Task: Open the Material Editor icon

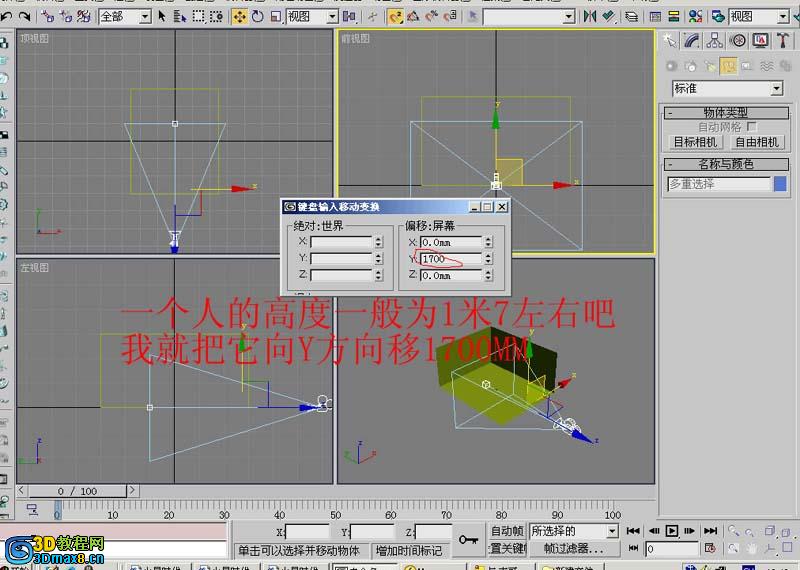Action: coord(695,17)
